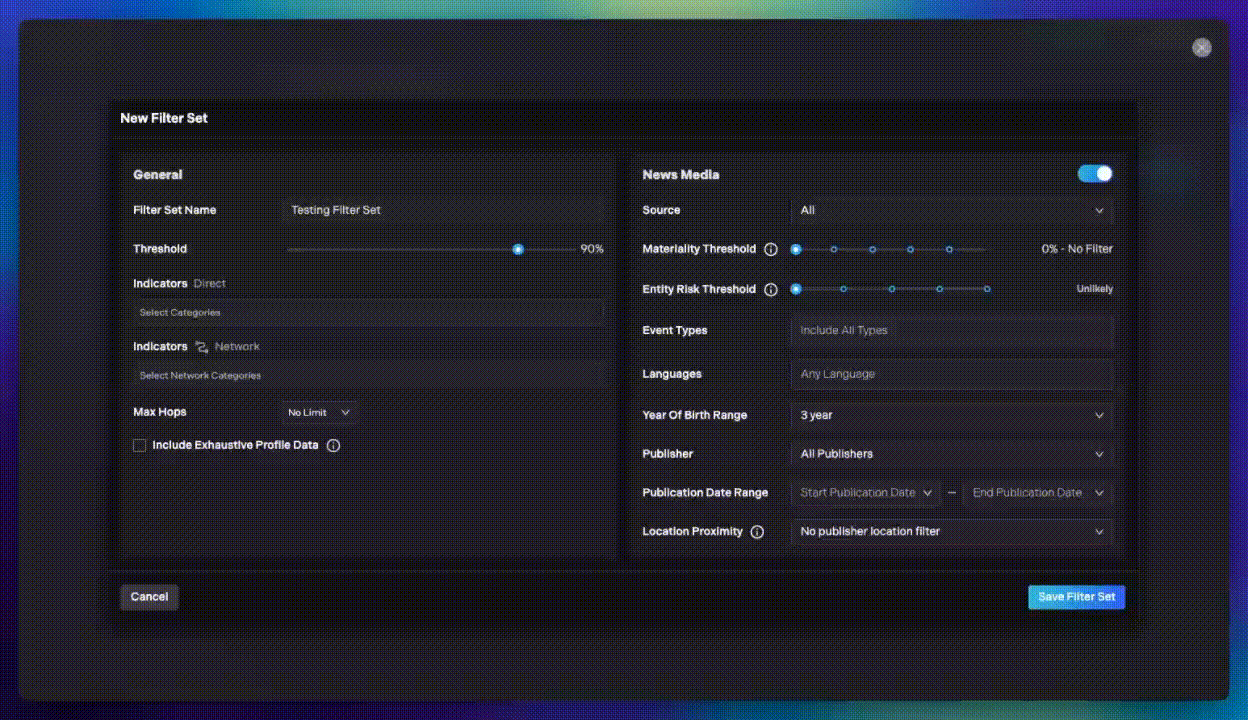Click the Save Filter Set button
Image resolution: width=1248 pixels, height=720 pixels.
coord(1076,597)
